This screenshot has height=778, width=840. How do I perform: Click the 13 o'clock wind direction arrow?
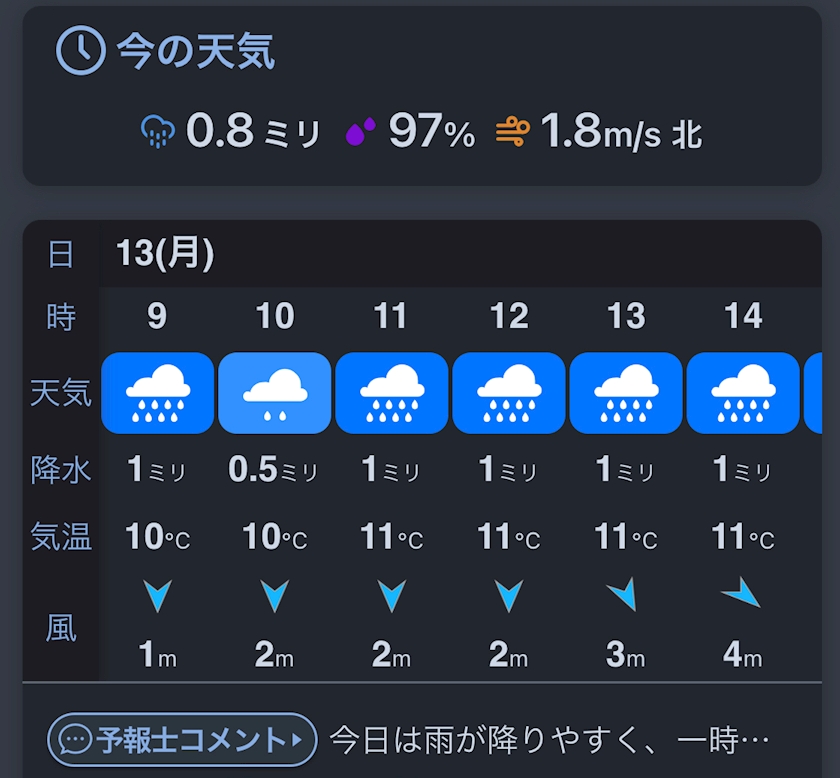624,596
